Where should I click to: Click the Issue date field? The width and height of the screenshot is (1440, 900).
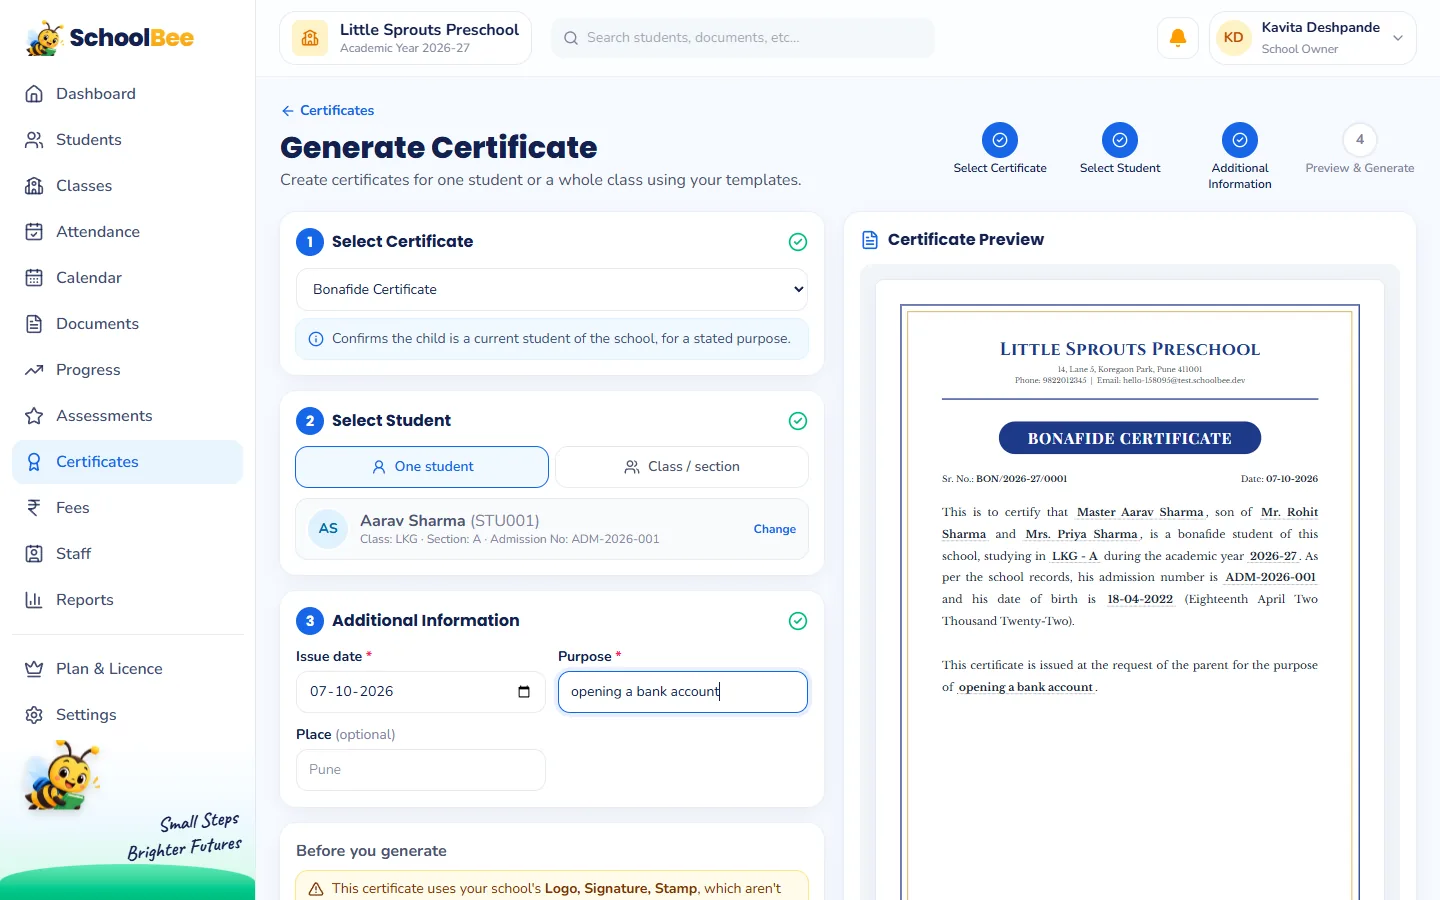(421, 692)
